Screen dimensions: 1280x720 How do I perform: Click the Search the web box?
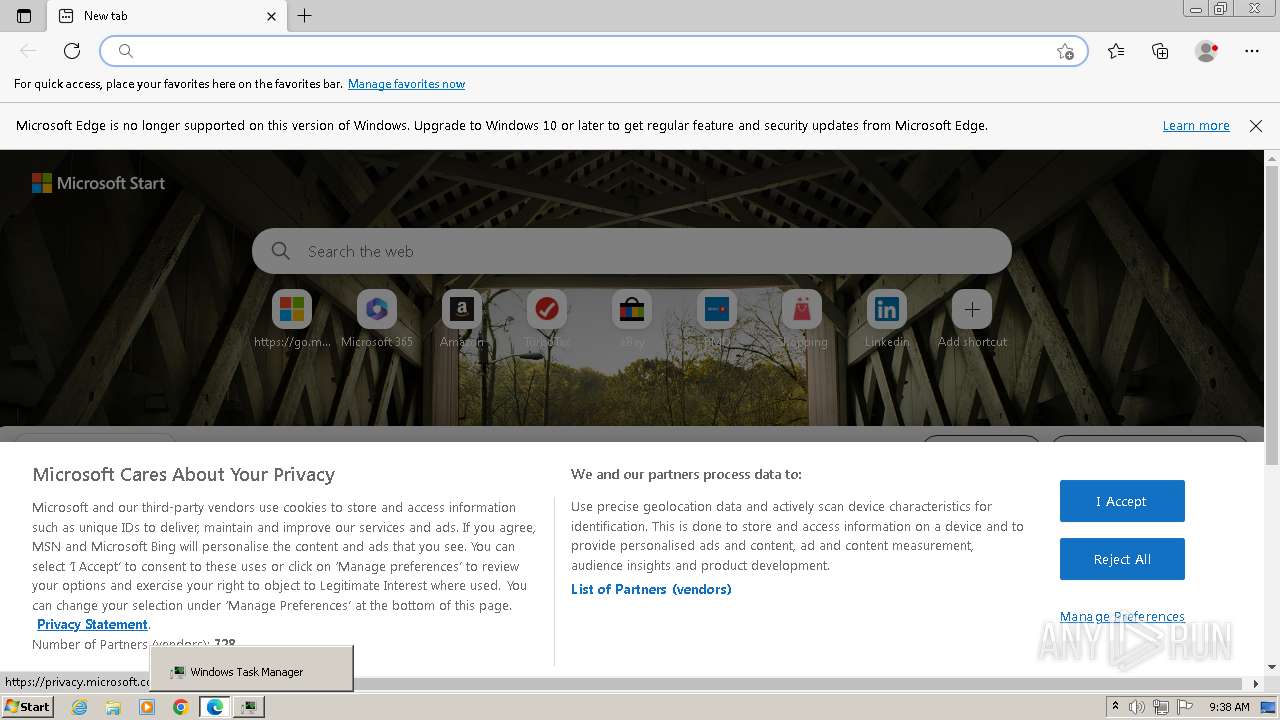(x=632, y=251)
